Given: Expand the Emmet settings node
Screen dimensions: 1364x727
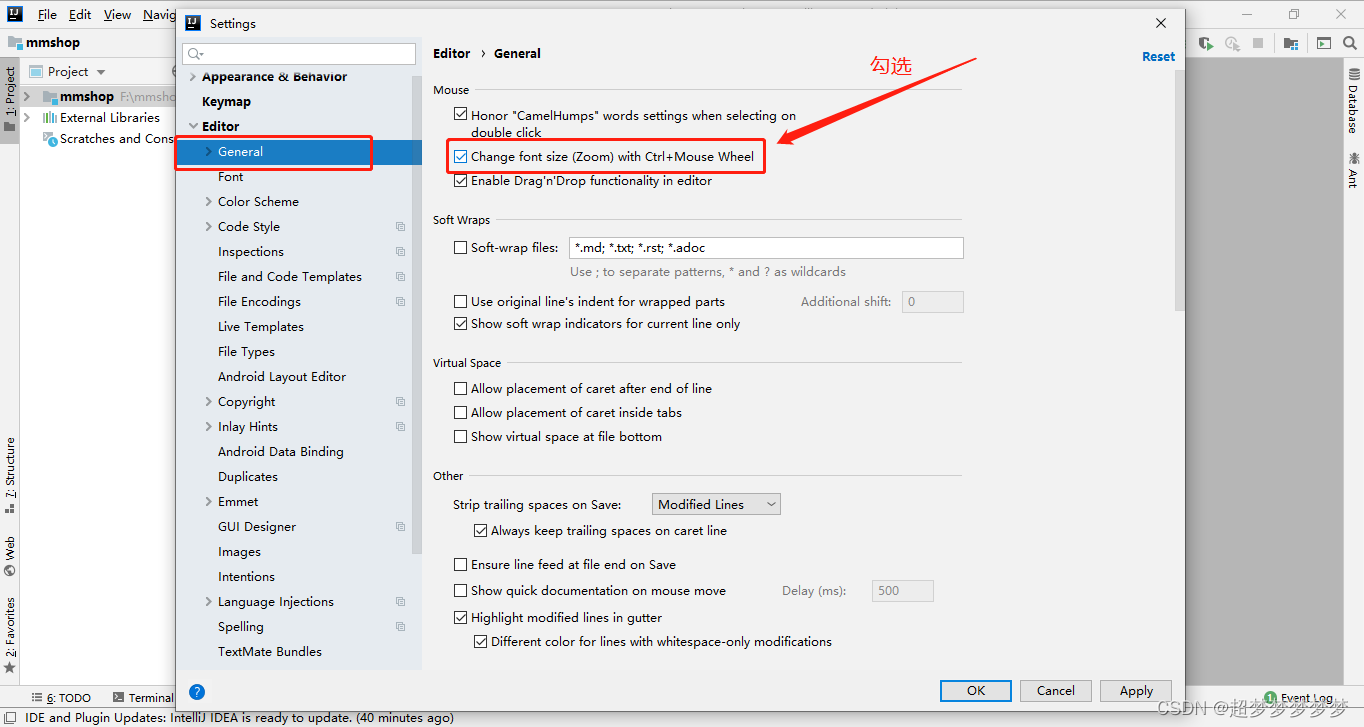Looking at the screenshot, I should (x=208, y=502).
